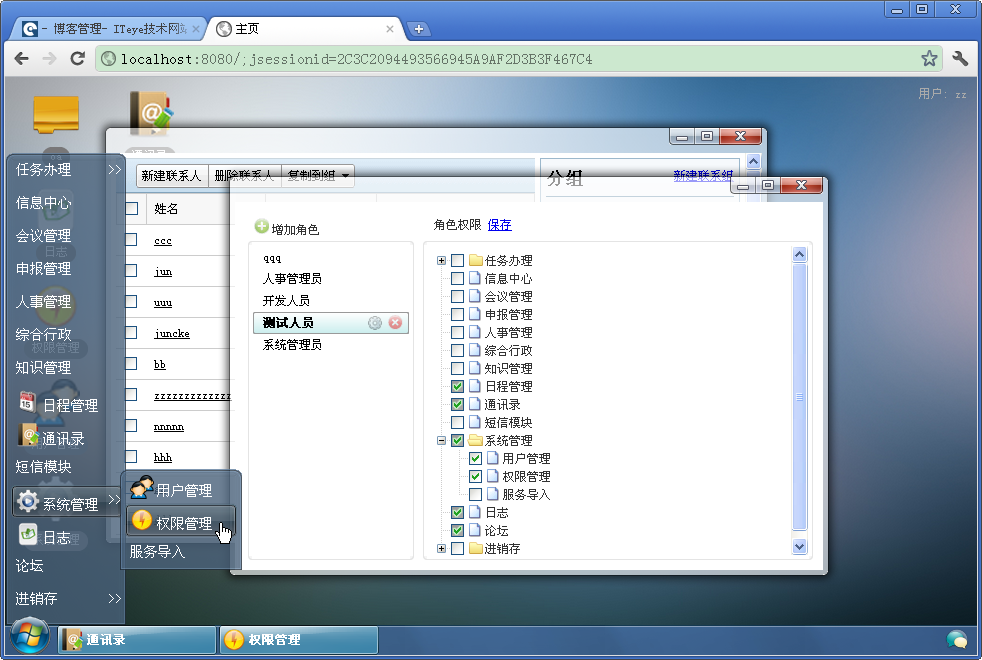Screen dimensions: 982x660
Task: Open the 复制到组 dropdown arrow
Action: click(344, 175)
